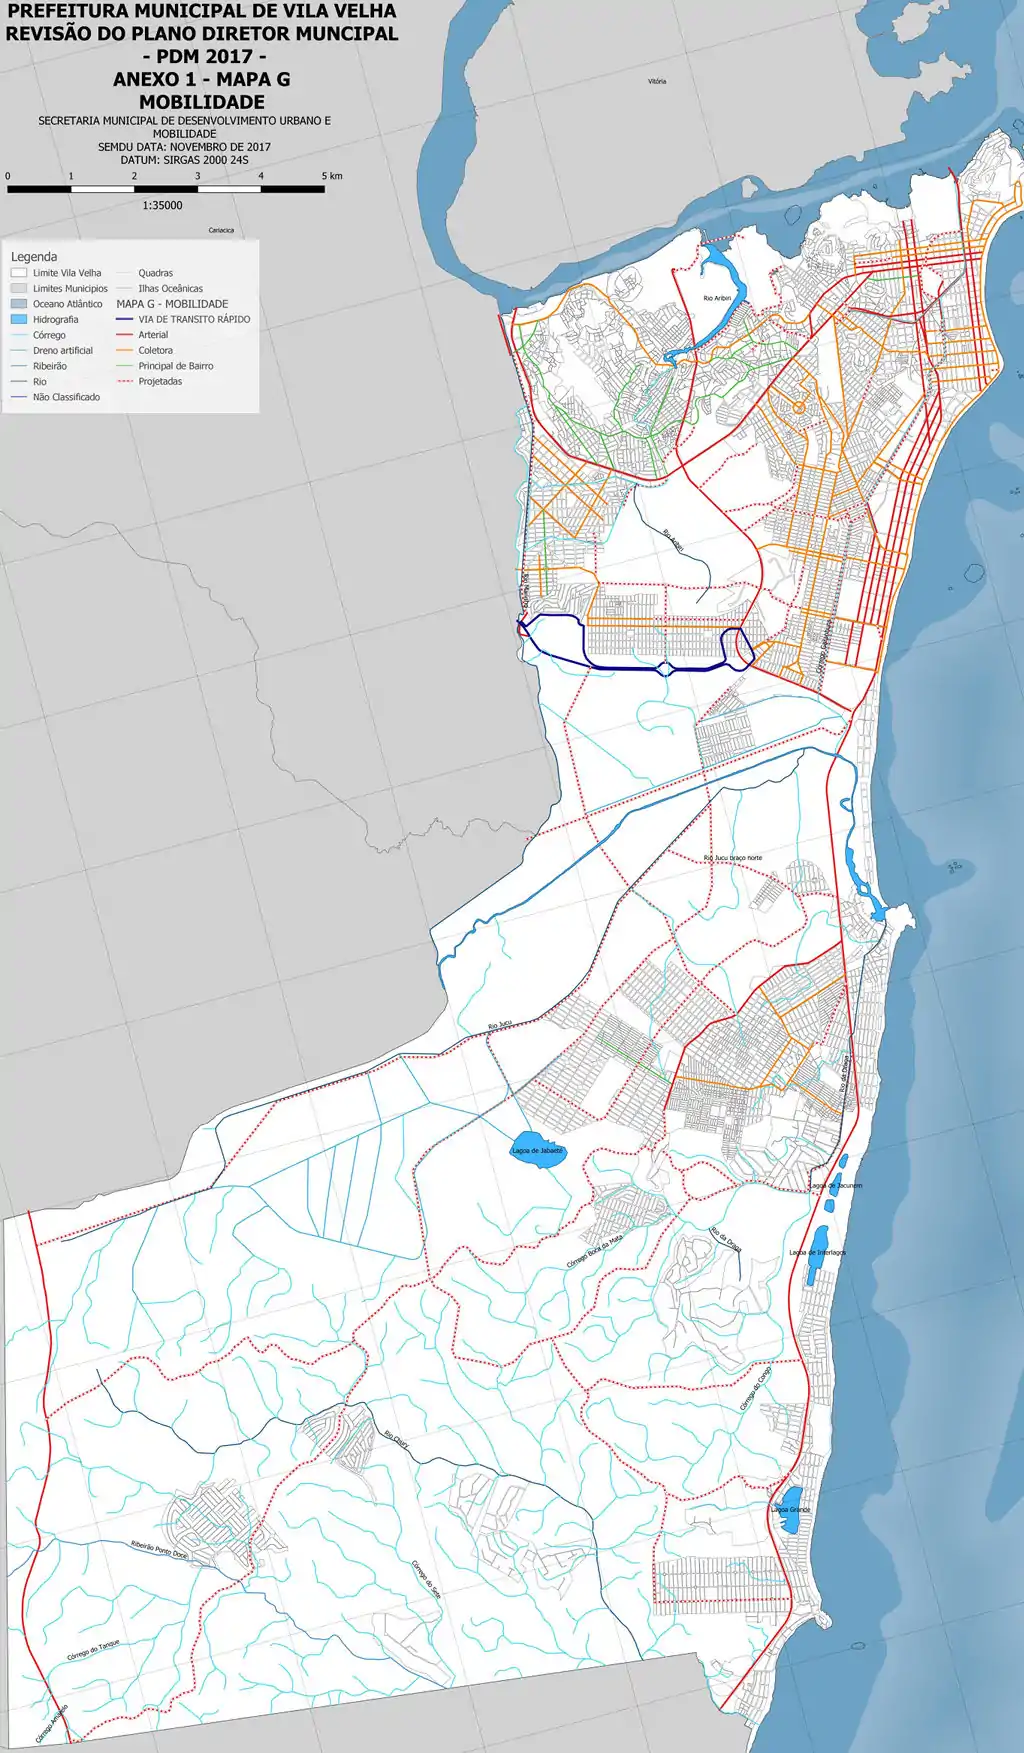Click the Limites Municipios legend symbol
Screen dimensions: 1024x1753
(19, 289)
